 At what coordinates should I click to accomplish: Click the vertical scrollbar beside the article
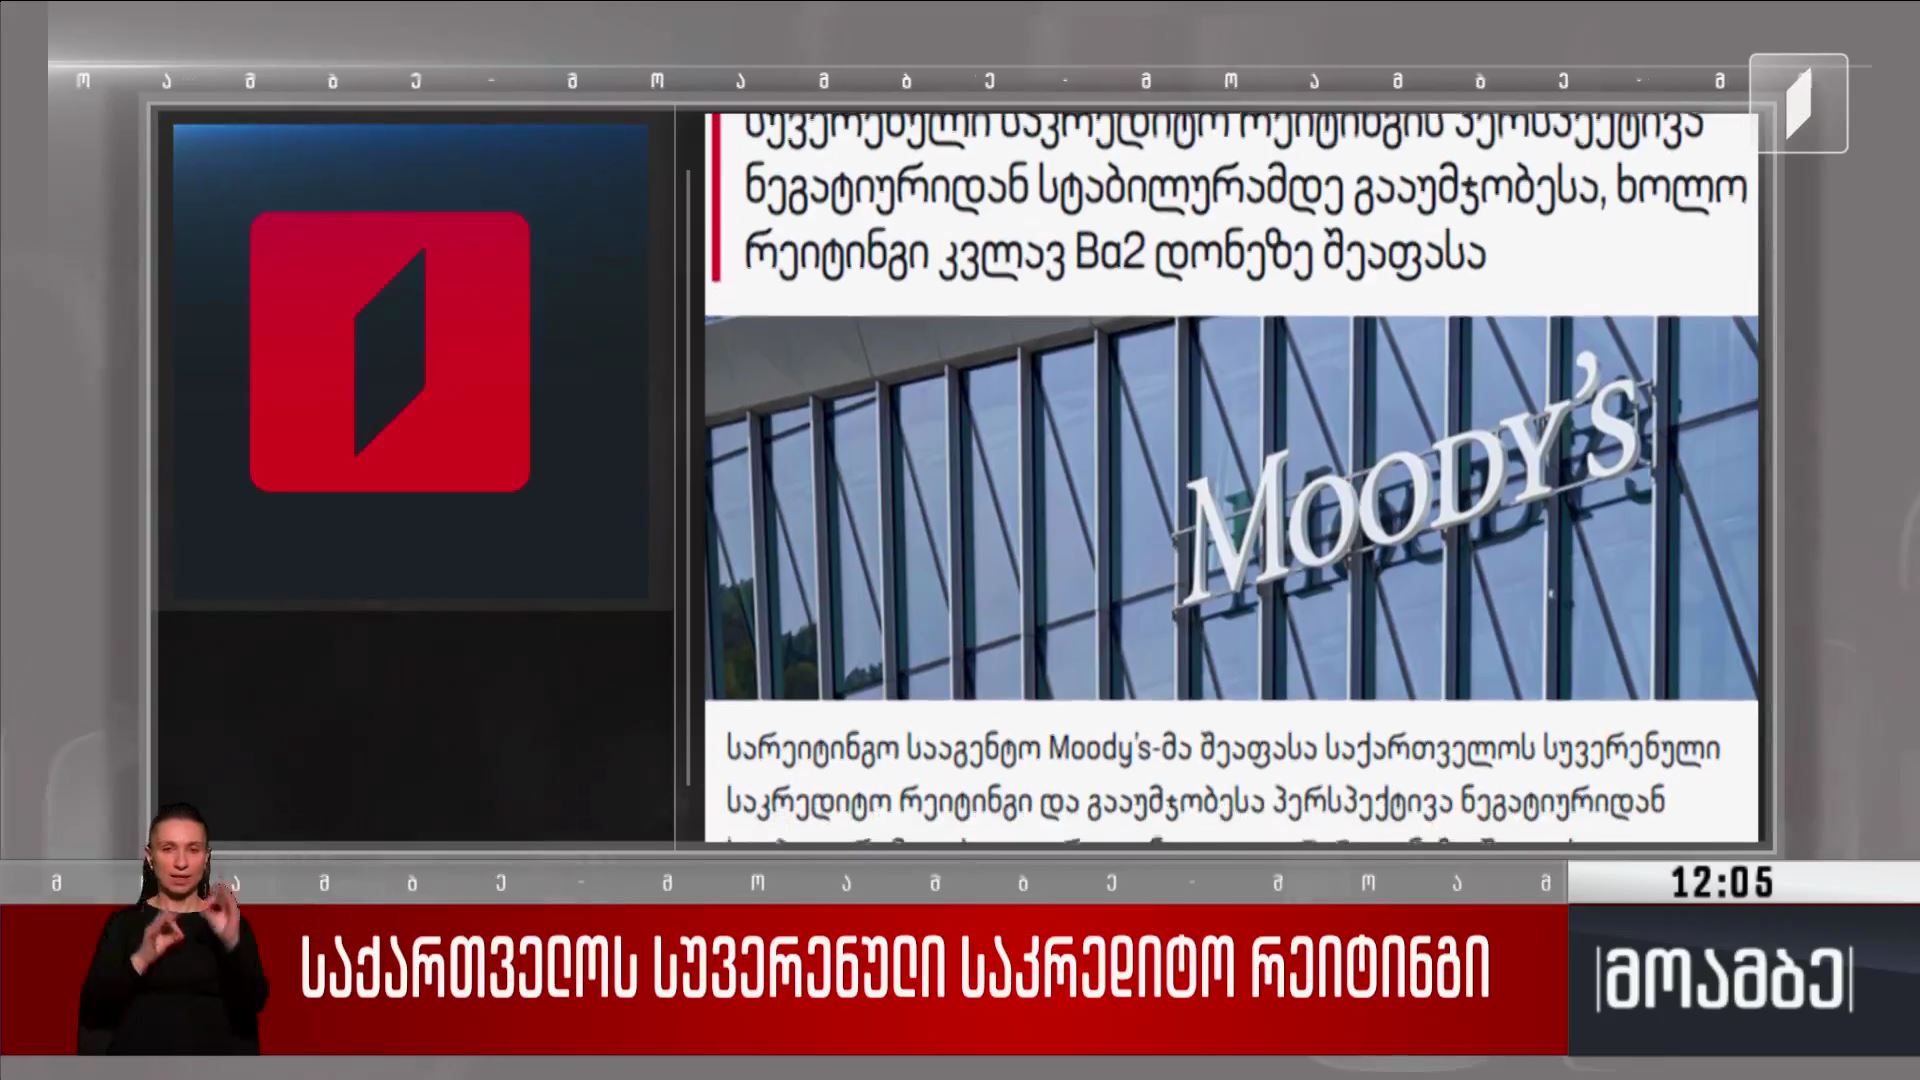tap(688, 478)
